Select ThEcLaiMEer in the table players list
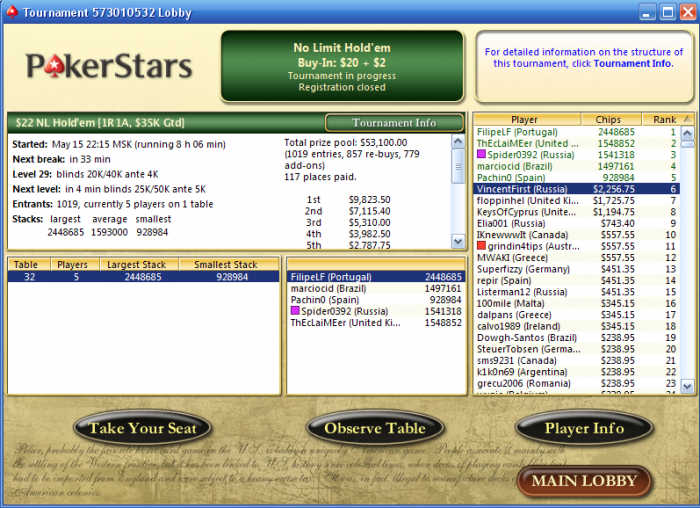This screenshot has height=508, width=700. coord(375,322)
